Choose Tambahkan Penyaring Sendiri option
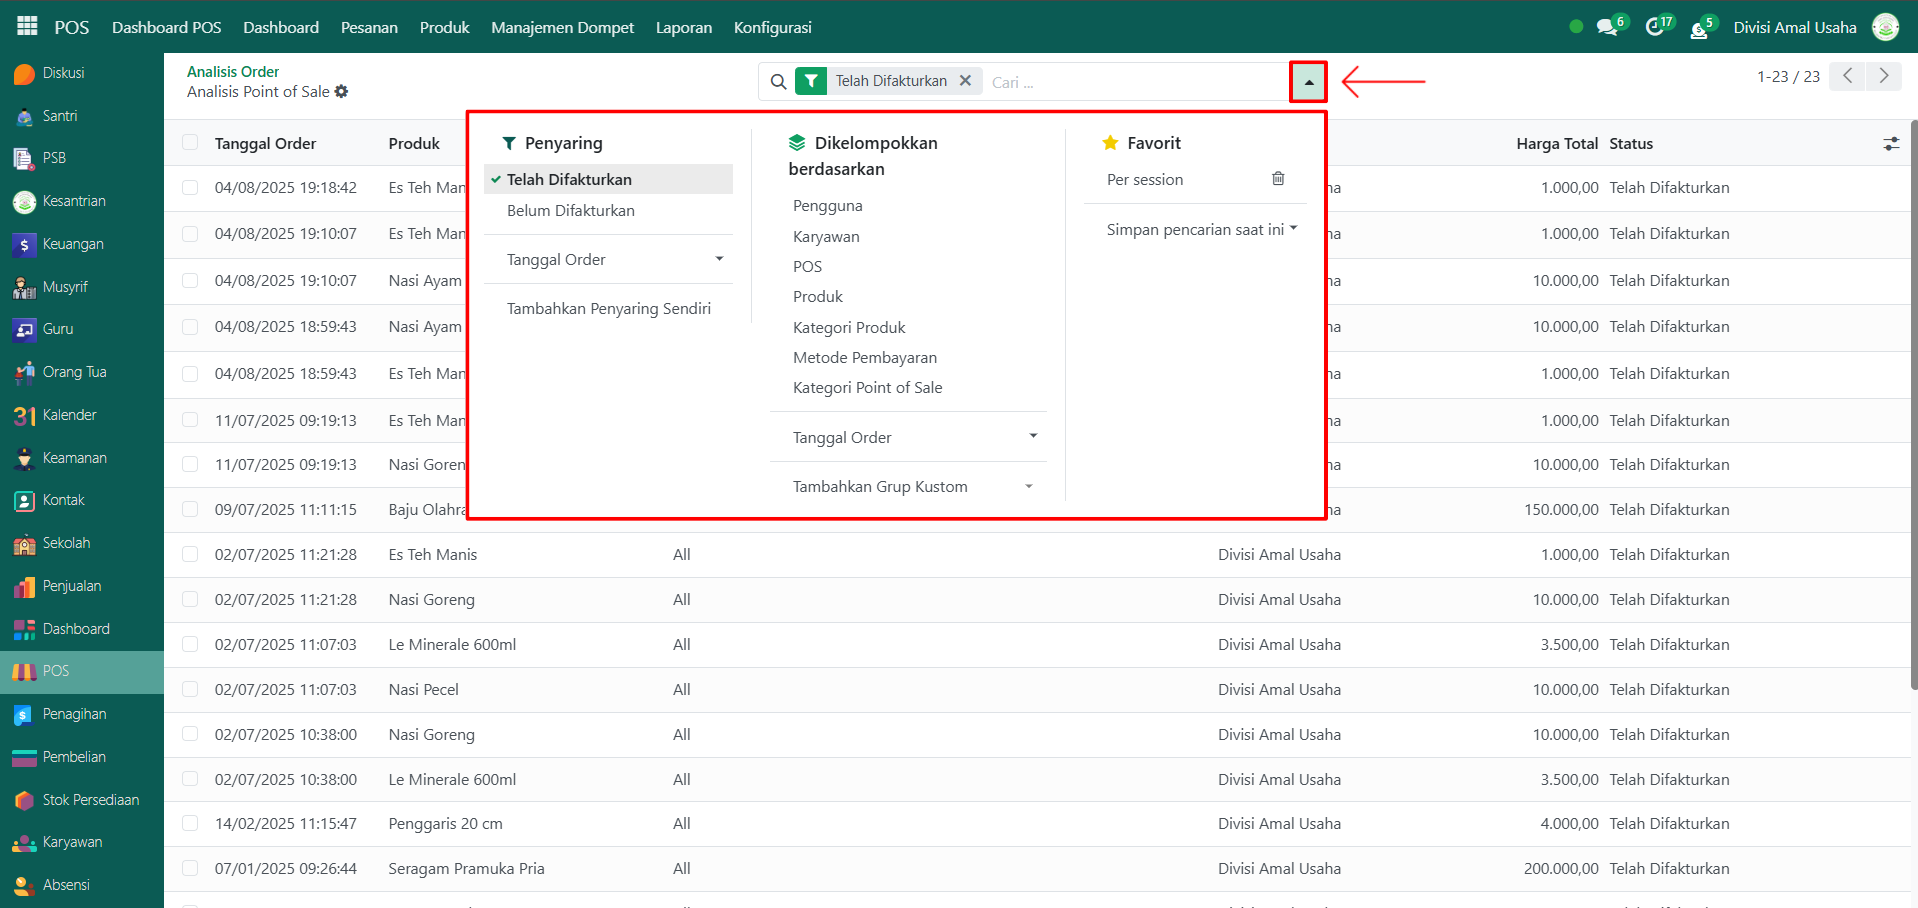The height and width of the screenshot is (908, 1918). tap(608, 309)
